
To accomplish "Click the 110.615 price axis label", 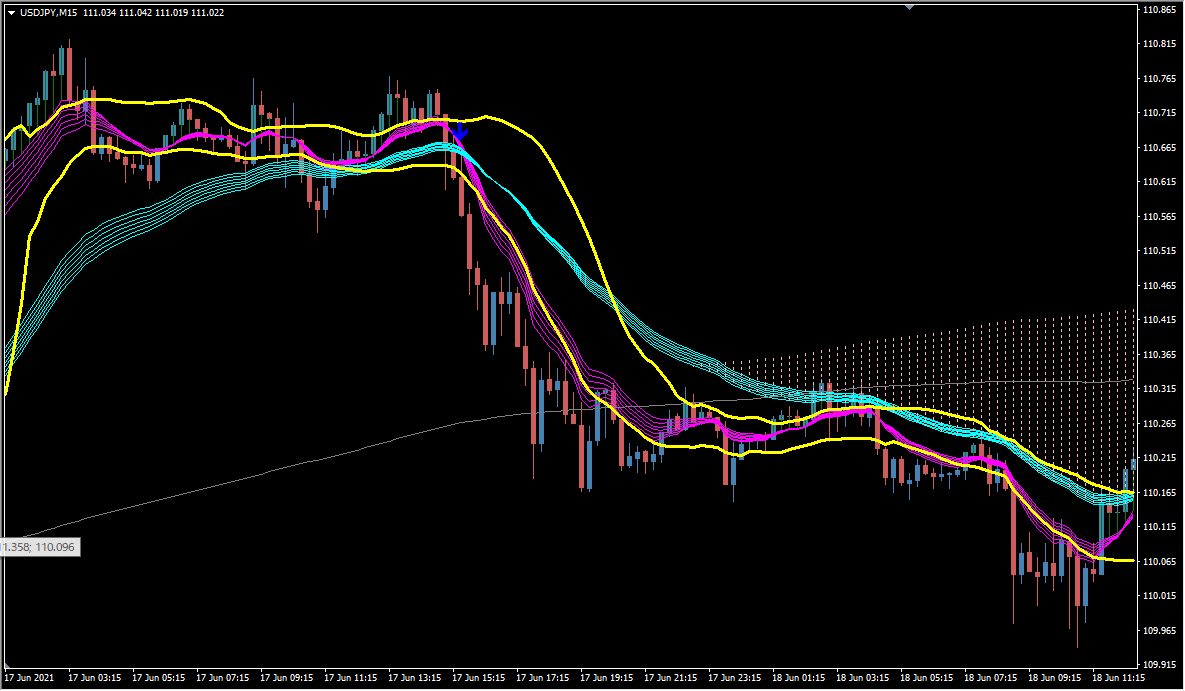I will pyautogui.click(x=1159, y=181).
